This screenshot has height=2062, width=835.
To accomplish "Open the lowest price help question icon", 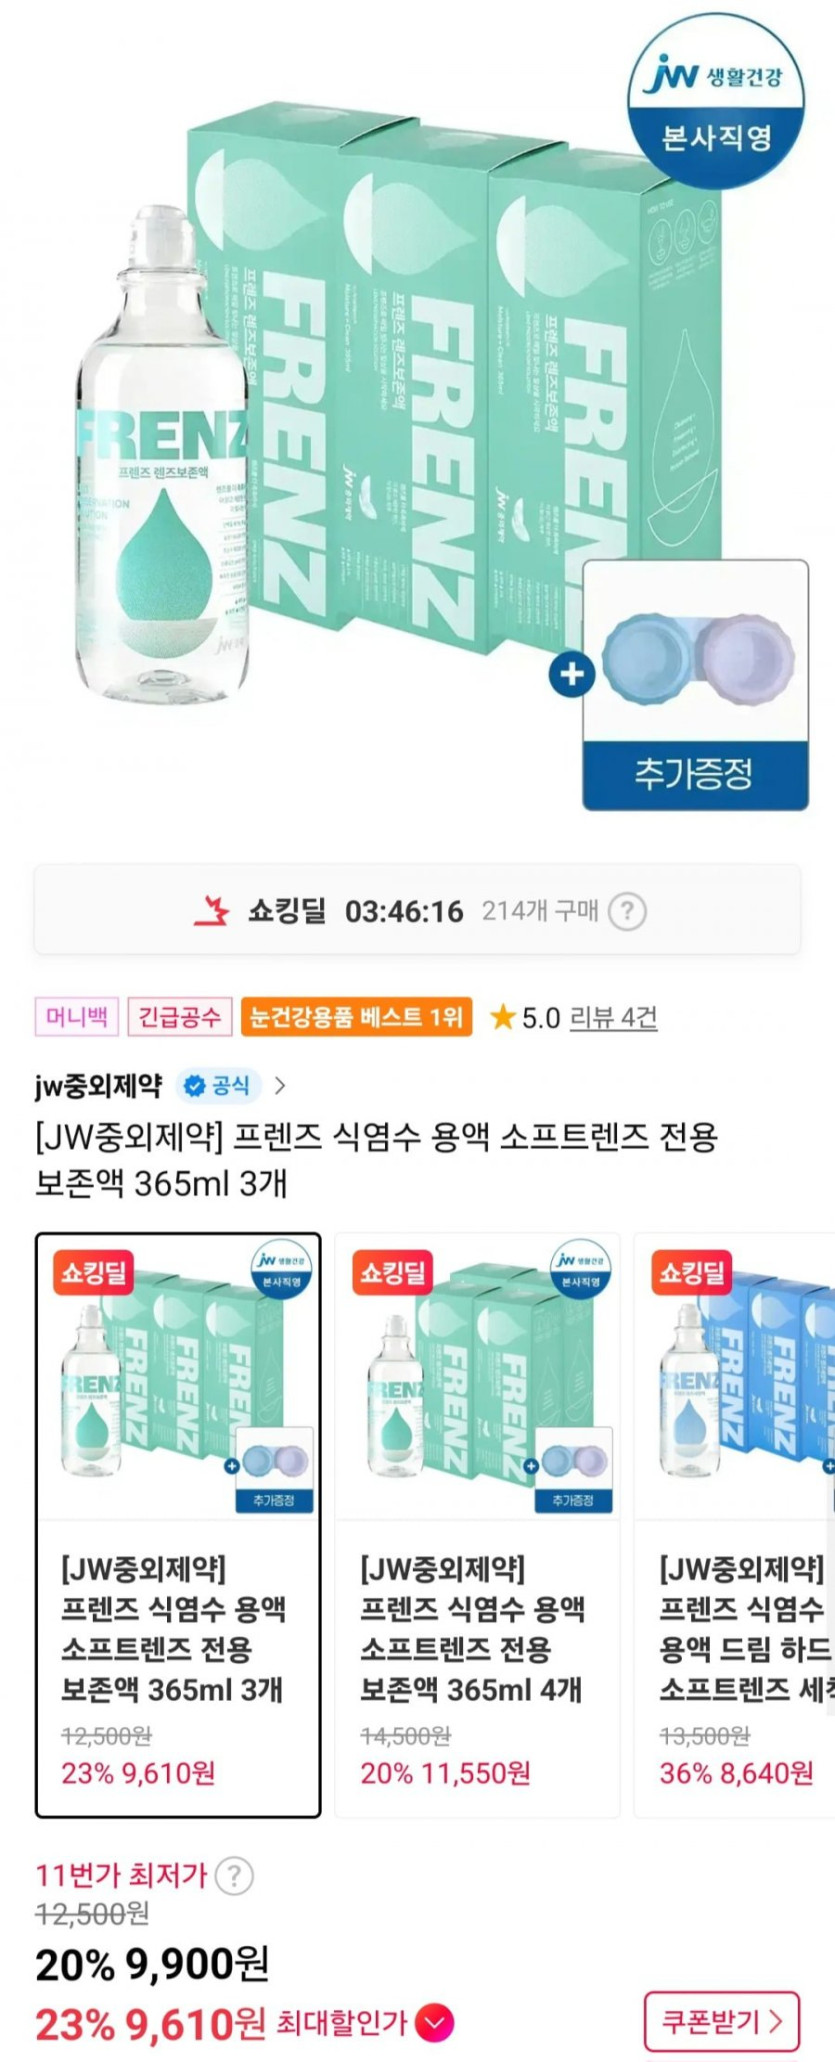I will 234,1875.
